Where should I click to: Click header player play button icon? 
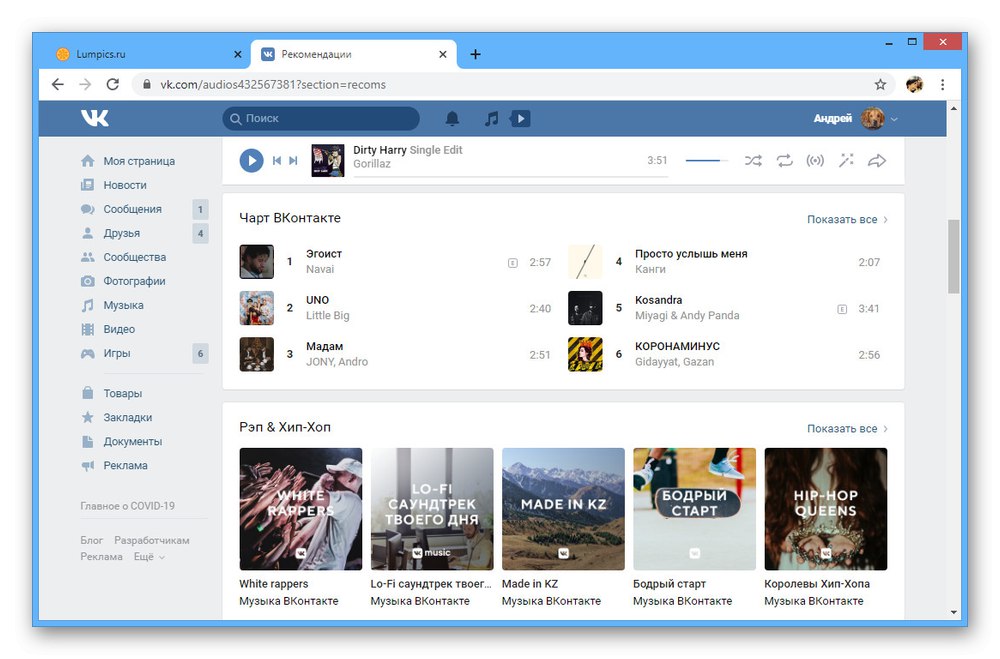click(520, 119)
